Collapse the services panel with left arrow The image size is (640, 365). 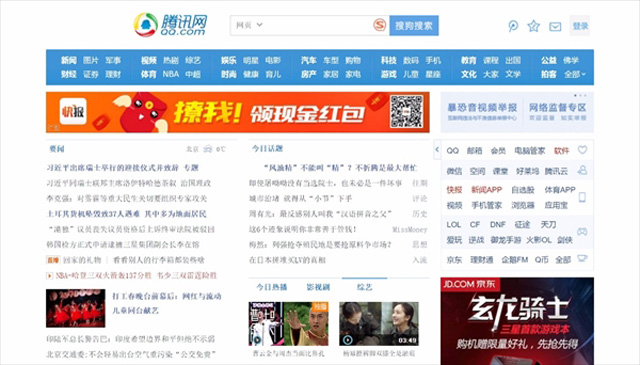[x=437, y=150]
